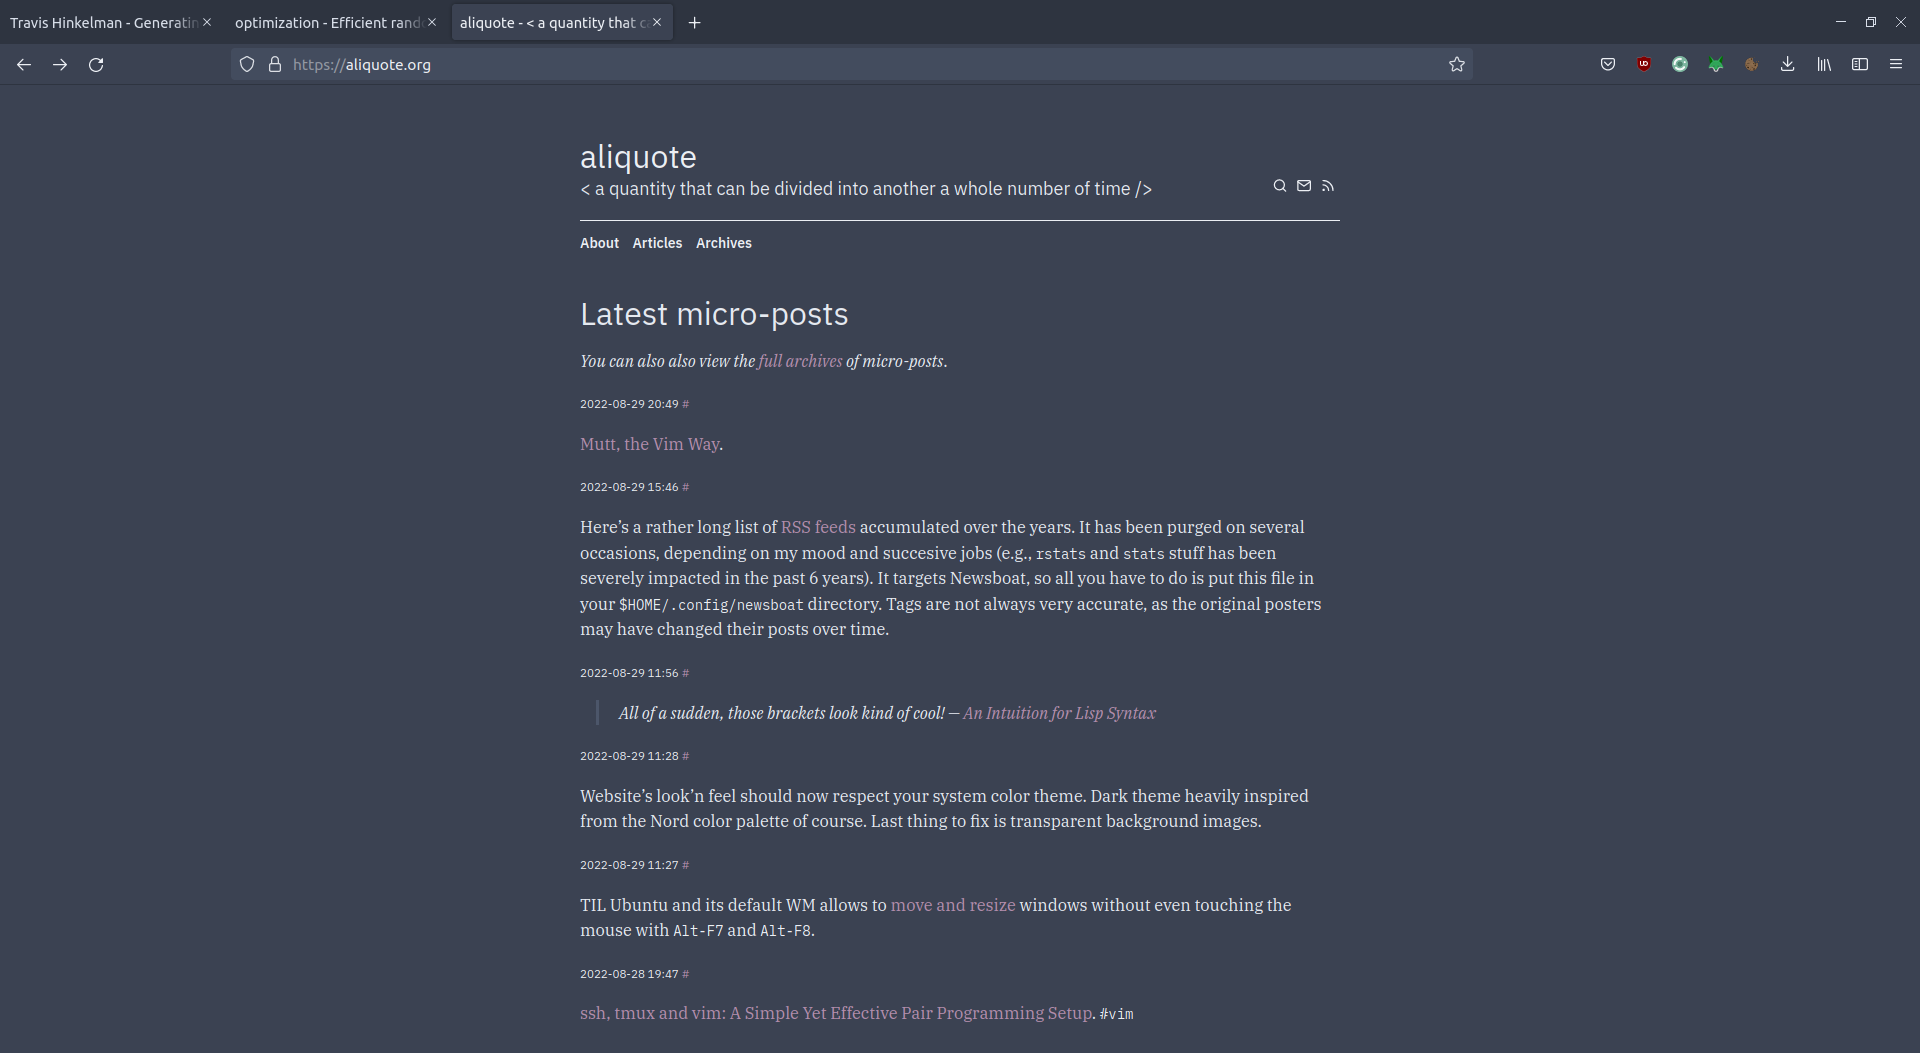The width and height of the screenshot is (1920, 1053).
Task: Open the email contact envelope icon
Action: coord(1304,186)
